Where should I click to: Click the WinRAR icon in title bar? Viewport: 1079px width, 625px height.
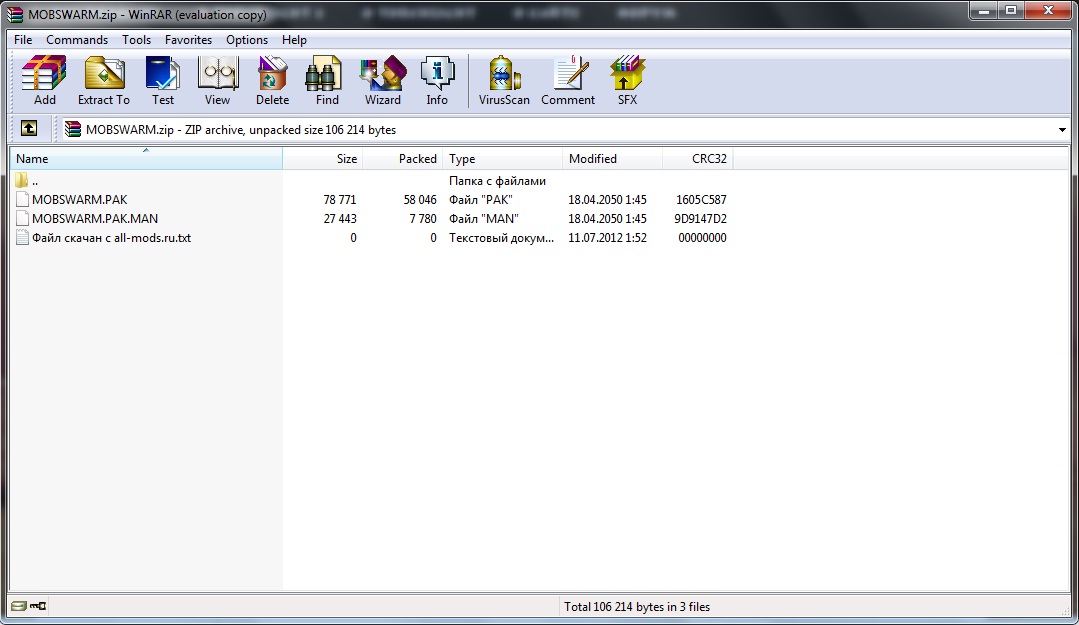click(15, 14)
